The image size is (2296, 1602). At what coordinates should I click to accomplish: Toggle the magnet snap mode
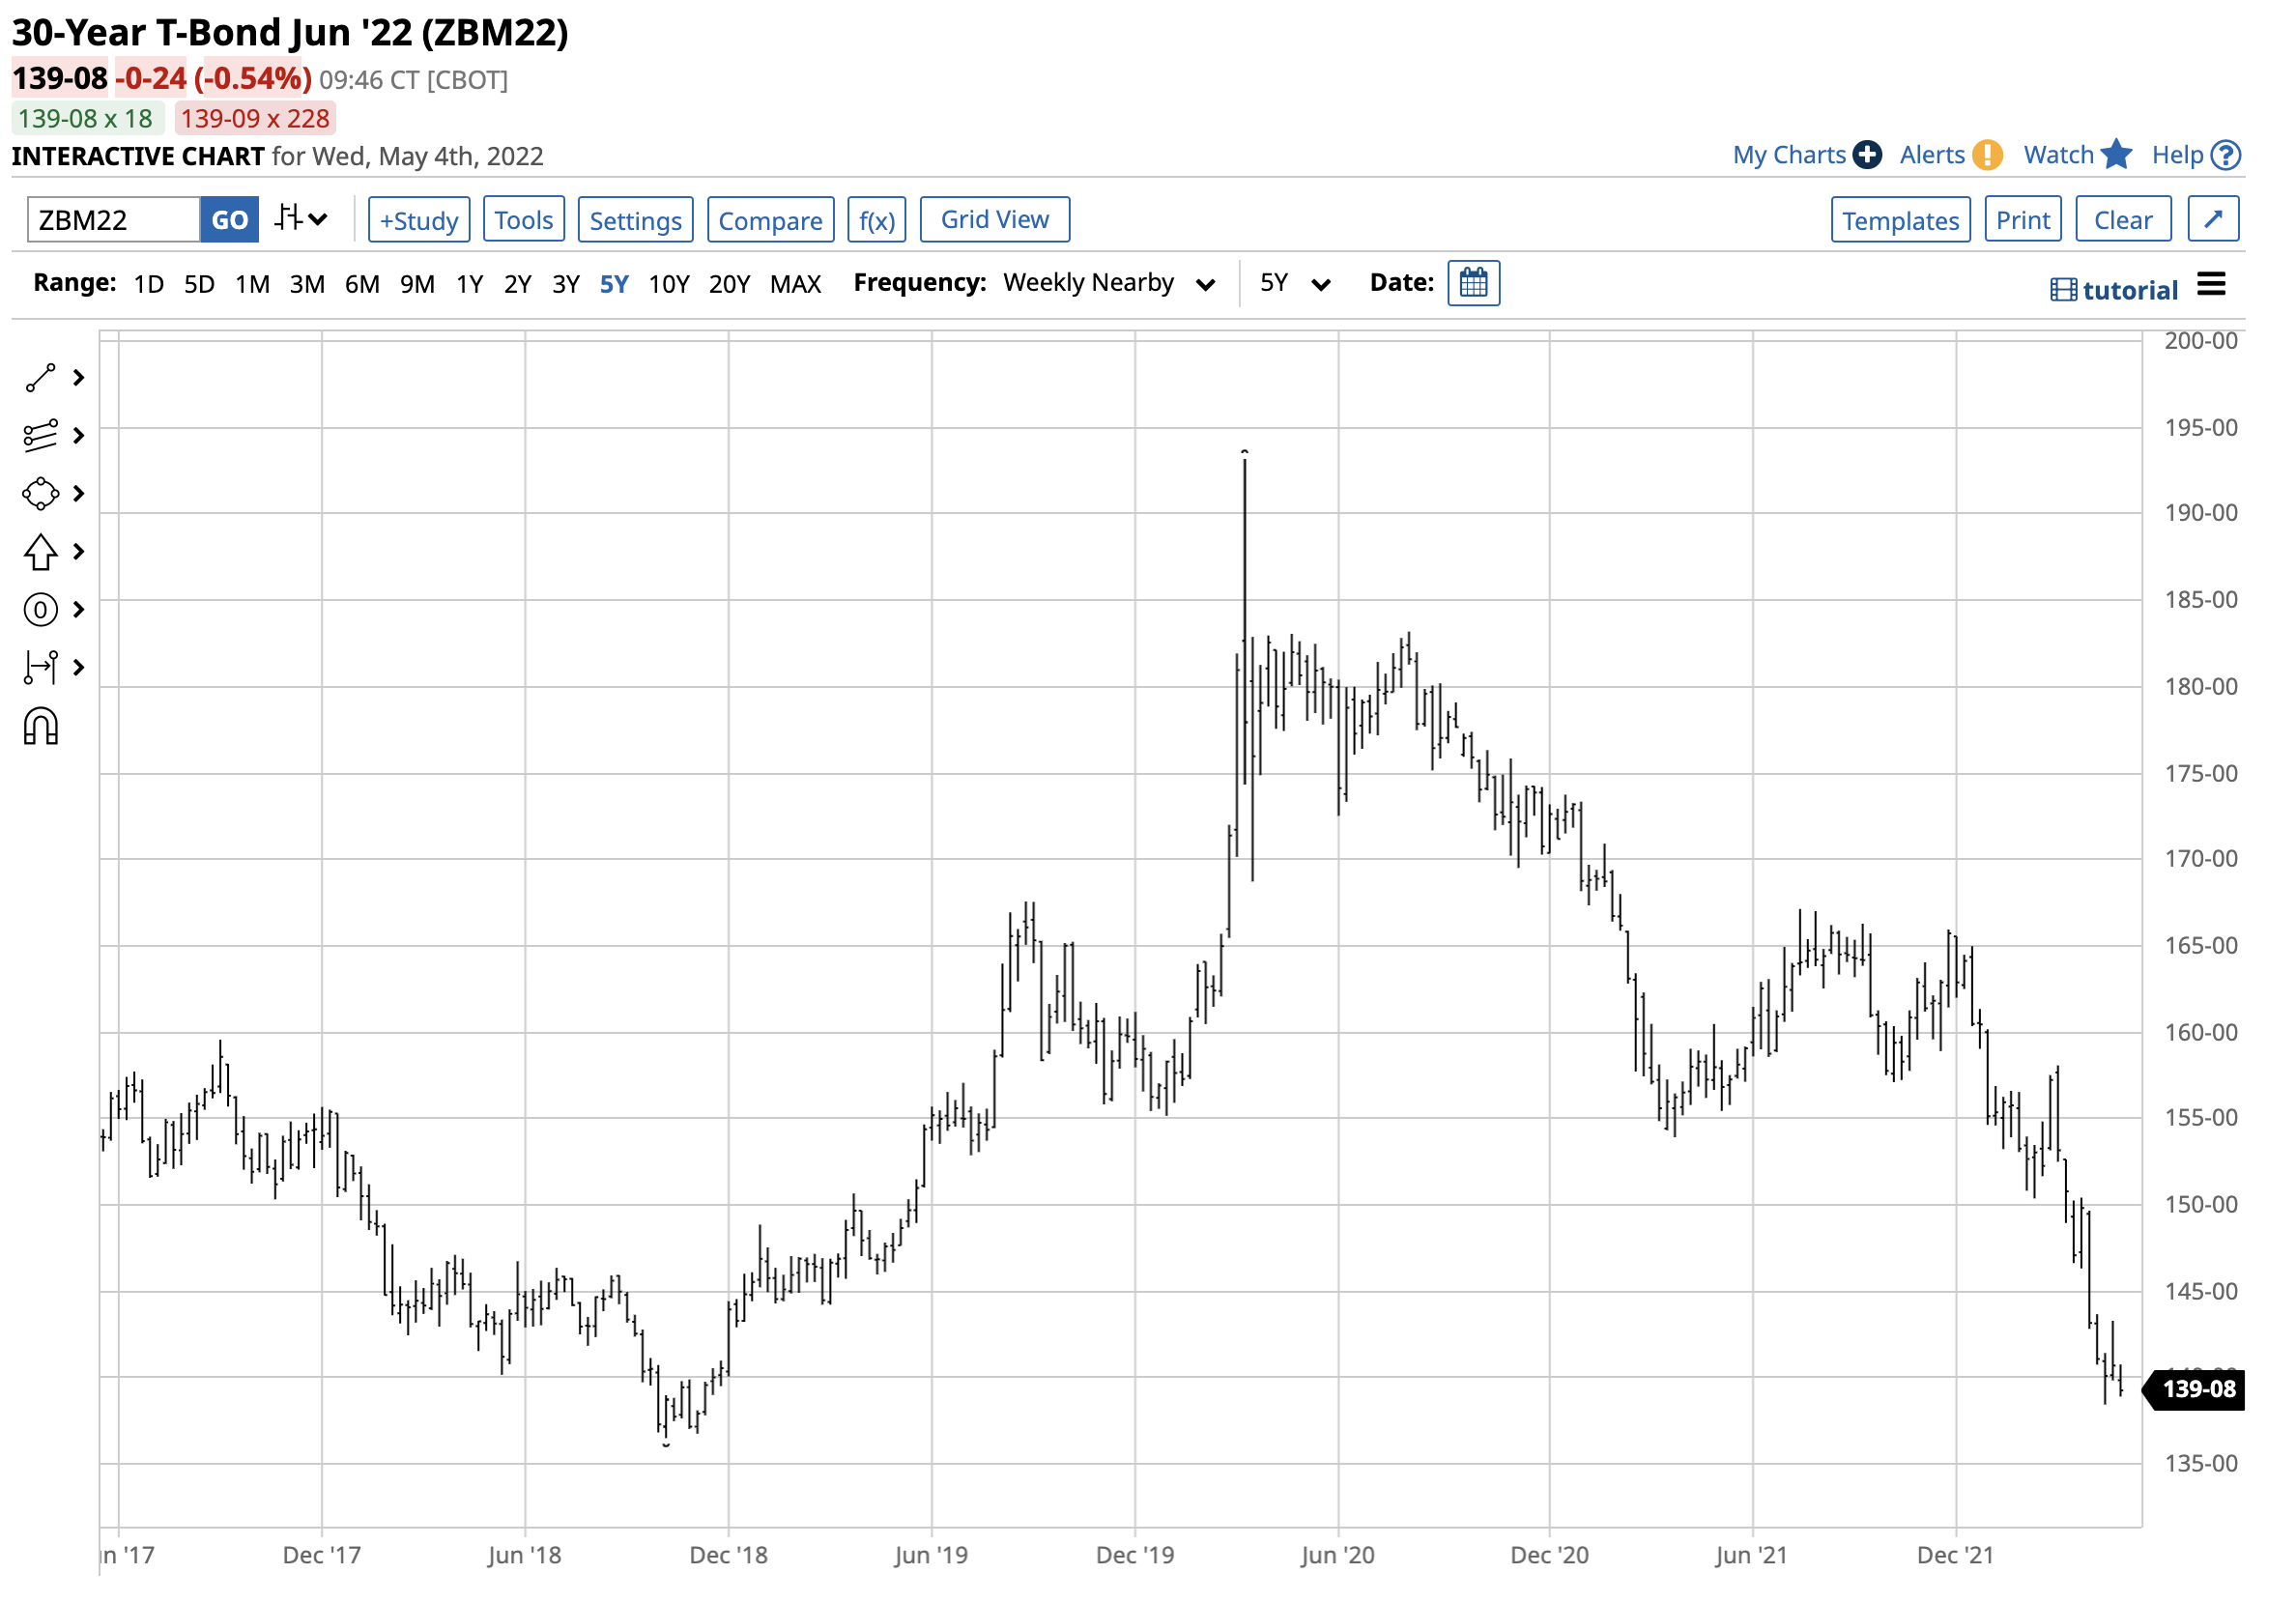pos(41,728)
